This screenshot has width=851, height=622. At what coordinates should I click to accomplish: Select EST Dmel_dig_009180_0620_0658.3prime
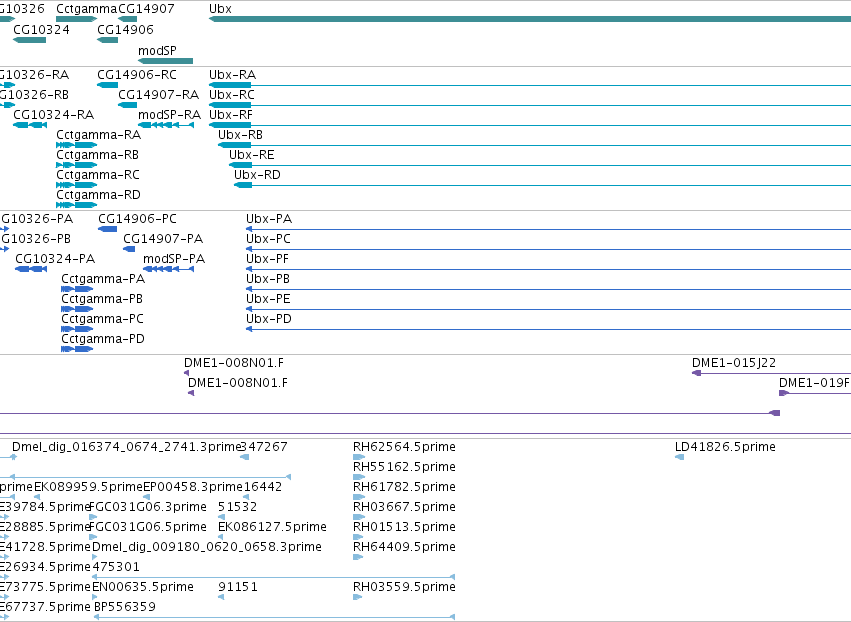[207, 547]
